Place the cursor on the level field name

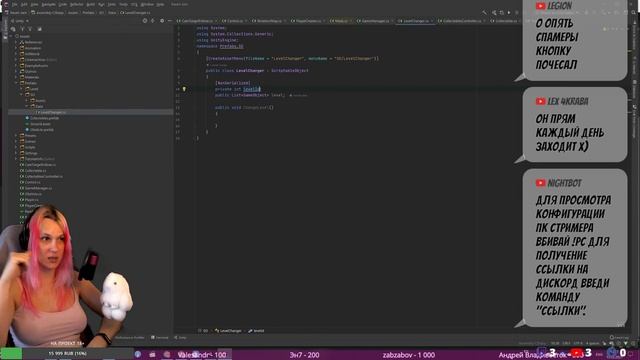click(x=278, y=95)
